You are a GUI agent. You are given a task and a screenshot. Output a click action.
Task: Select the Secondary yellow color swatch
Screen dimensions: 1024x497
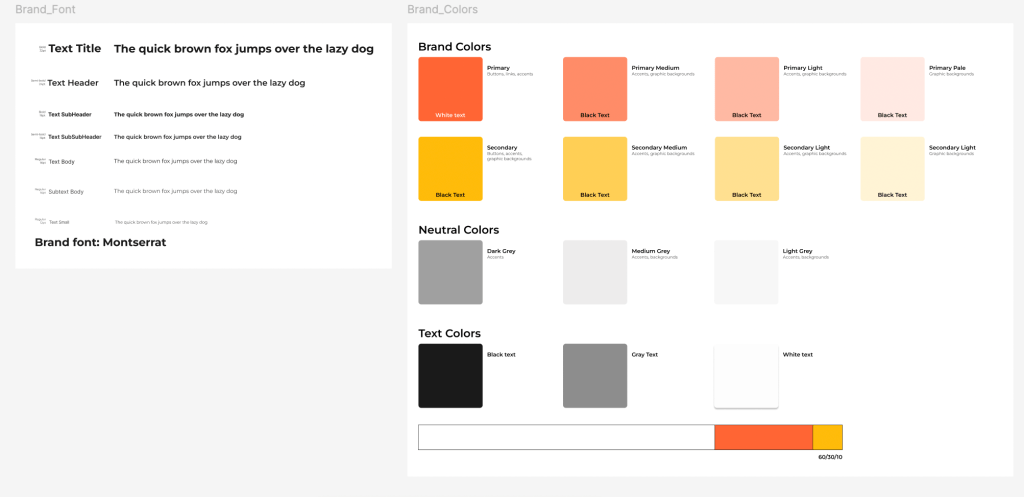coord(450,168)
